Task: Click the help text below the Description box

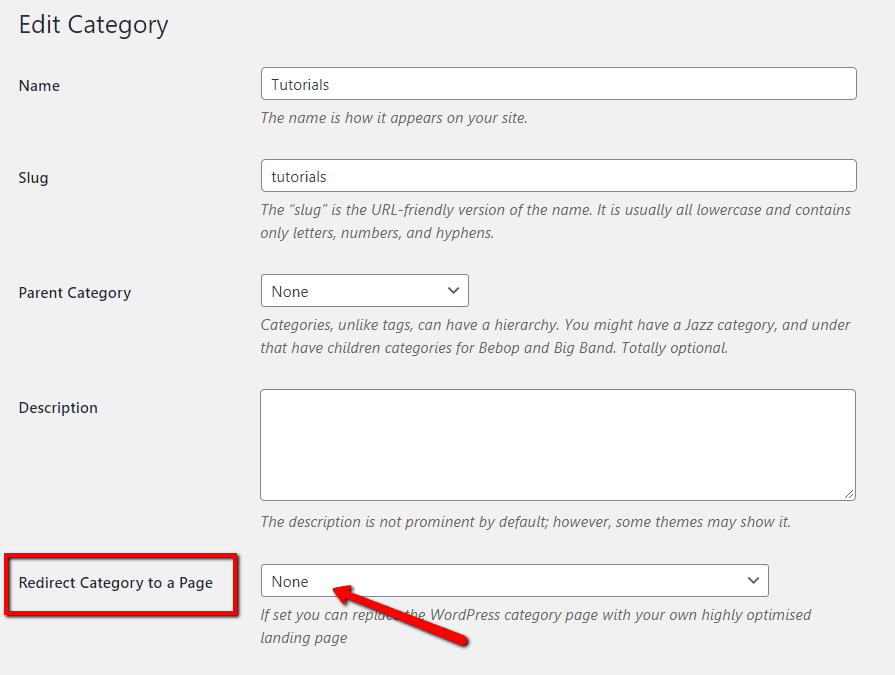Action: click(526, 522)
